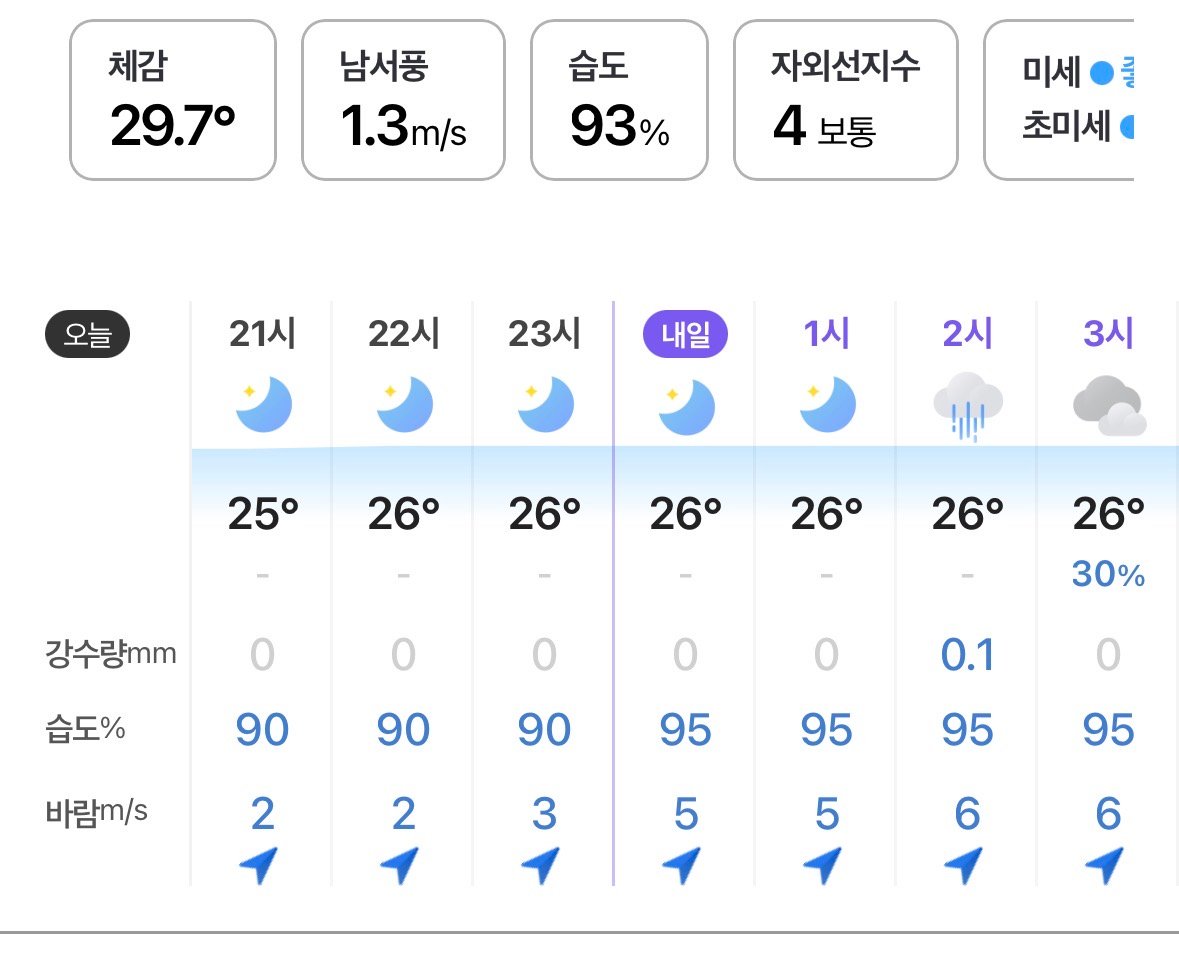Click the moon icon under 21시
Viewport: 1179px width, 964px height.
tap(263, 405)
